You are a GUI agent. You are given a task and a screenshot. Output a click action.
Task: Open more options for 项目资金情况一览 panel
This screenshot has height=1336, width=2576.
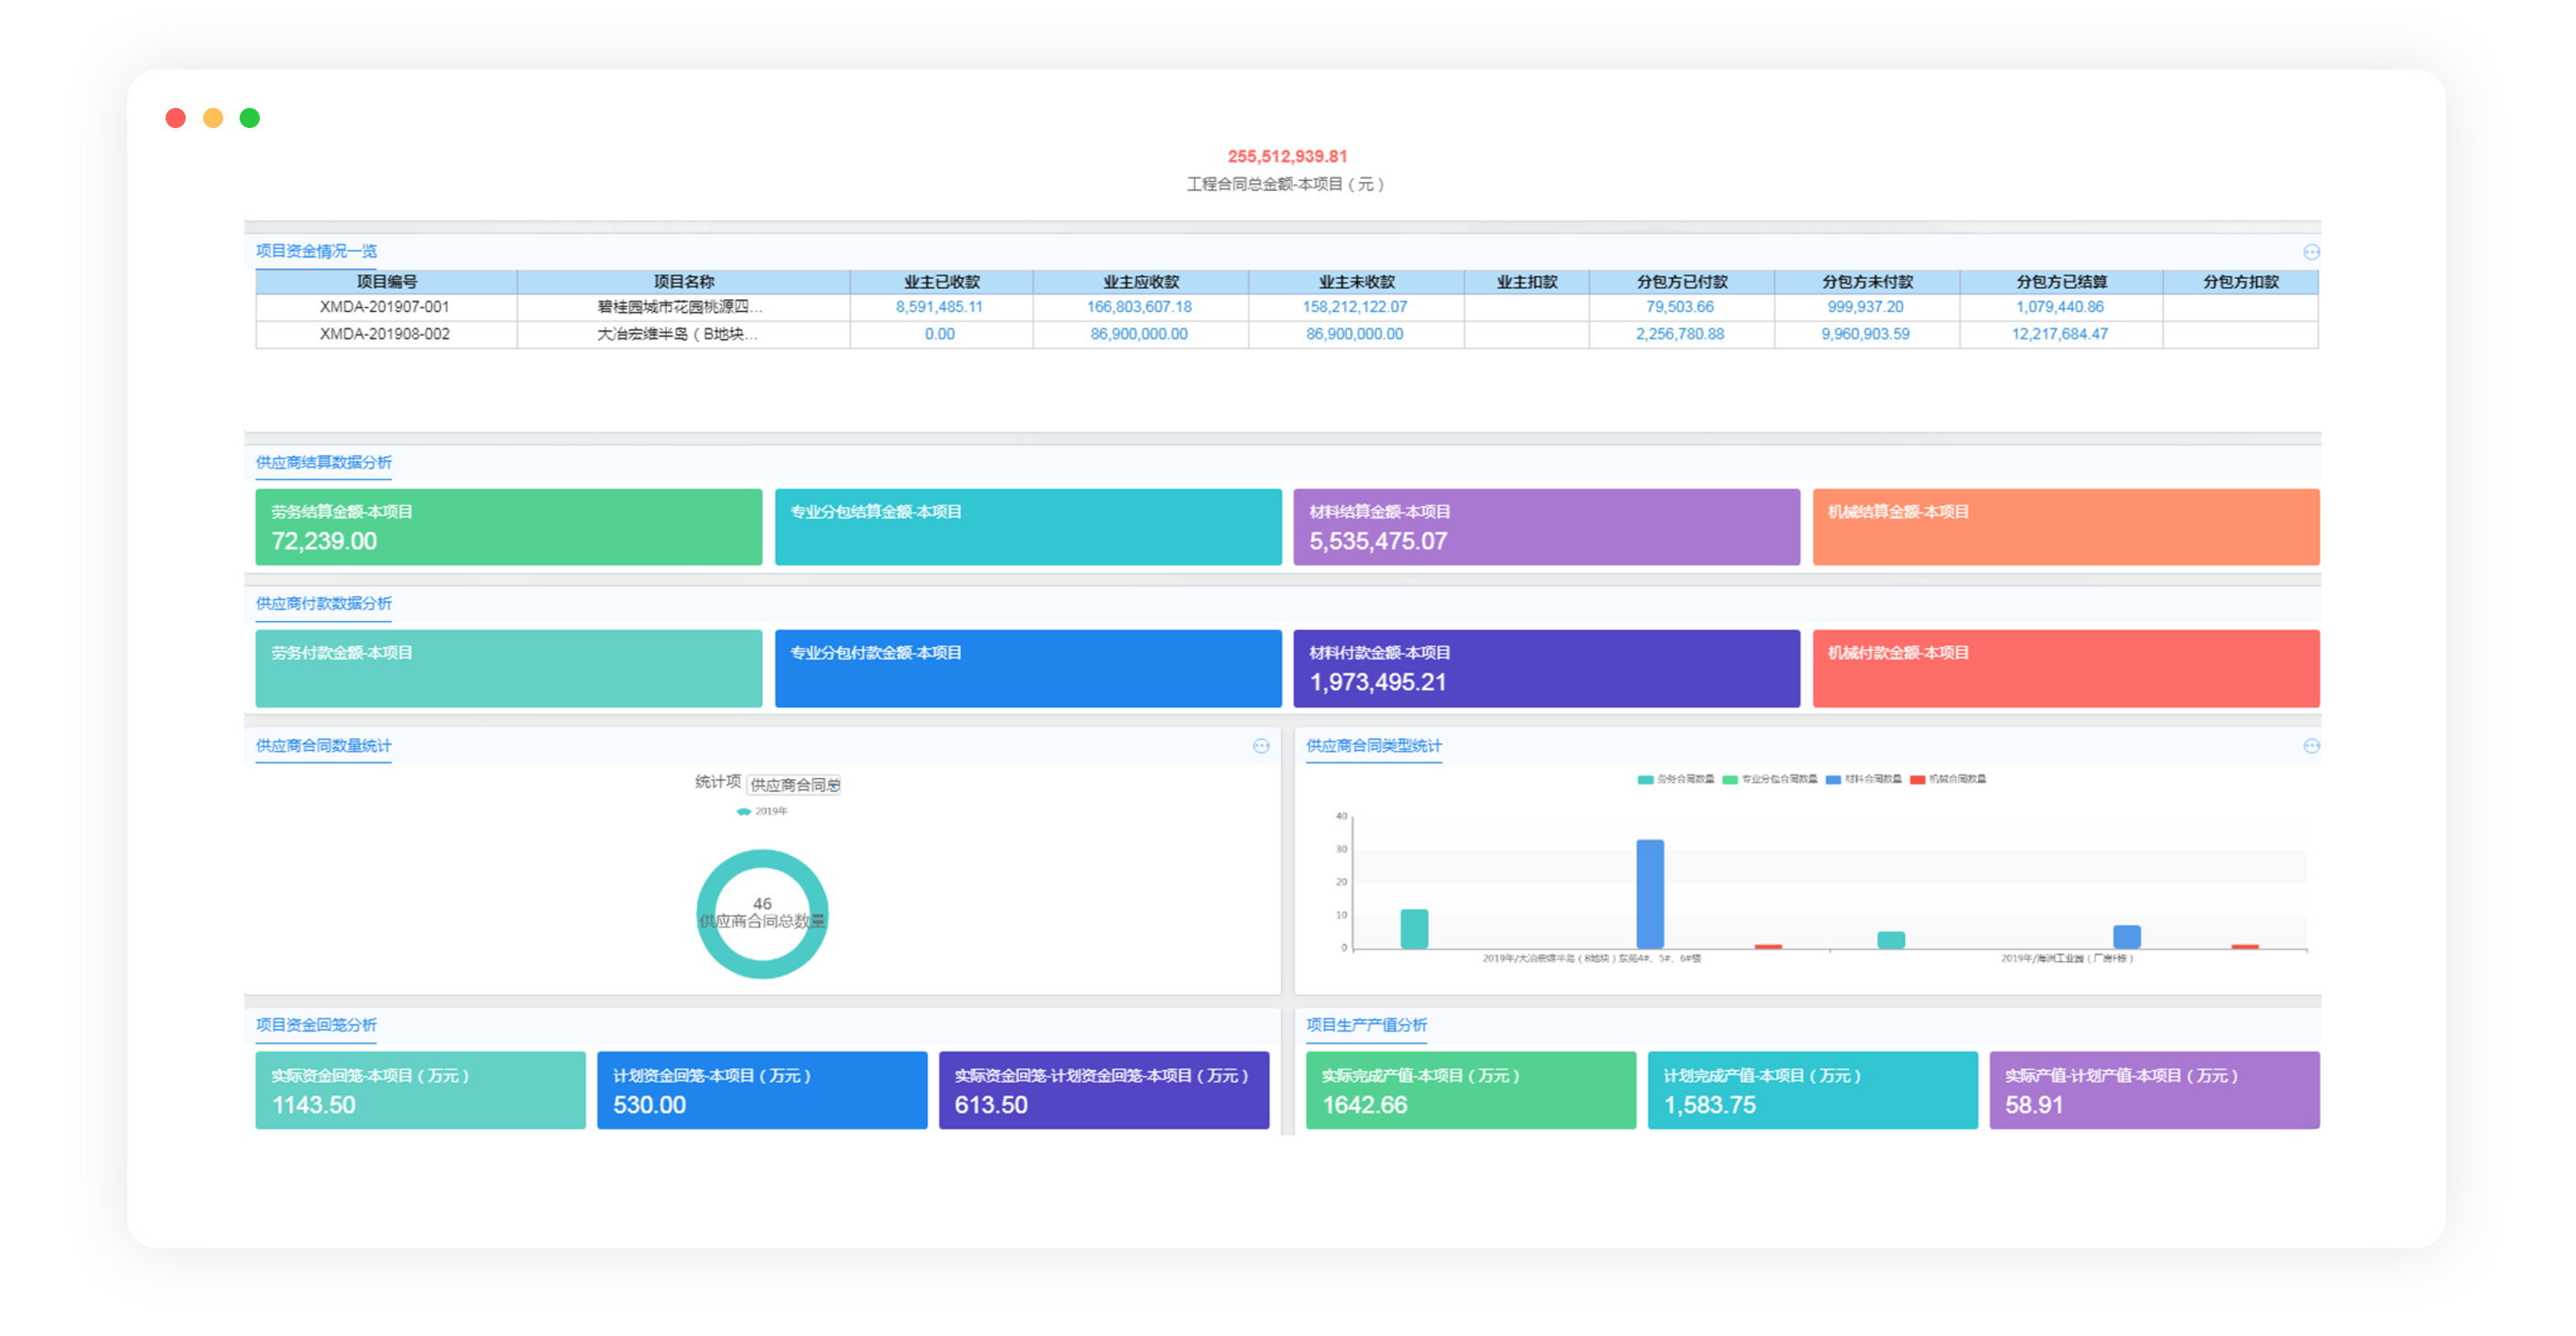click(2311, 252)
